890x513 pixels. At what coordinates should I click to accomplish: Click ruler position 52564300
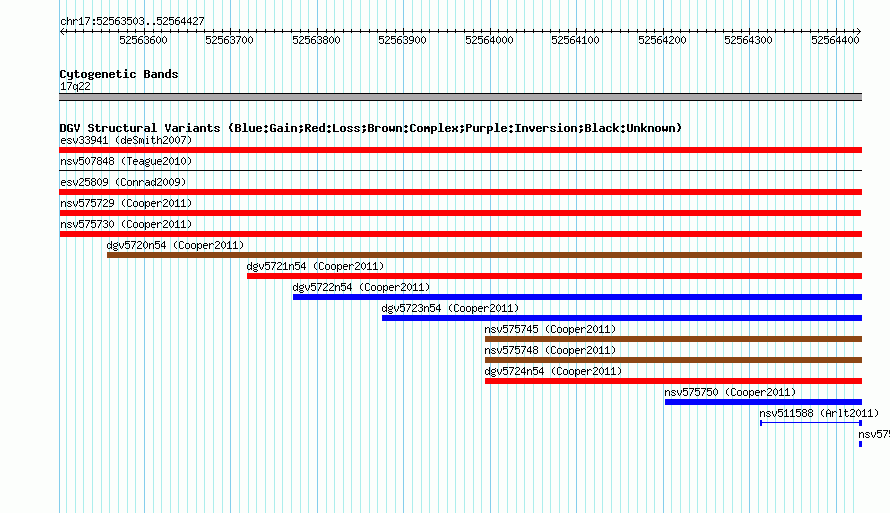pos(749,40)
